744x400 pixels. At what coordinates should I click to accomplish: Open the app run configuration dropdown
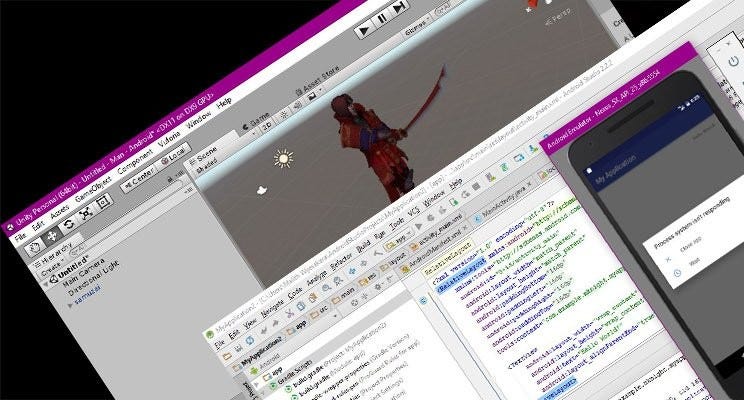(x=397, y=241)
